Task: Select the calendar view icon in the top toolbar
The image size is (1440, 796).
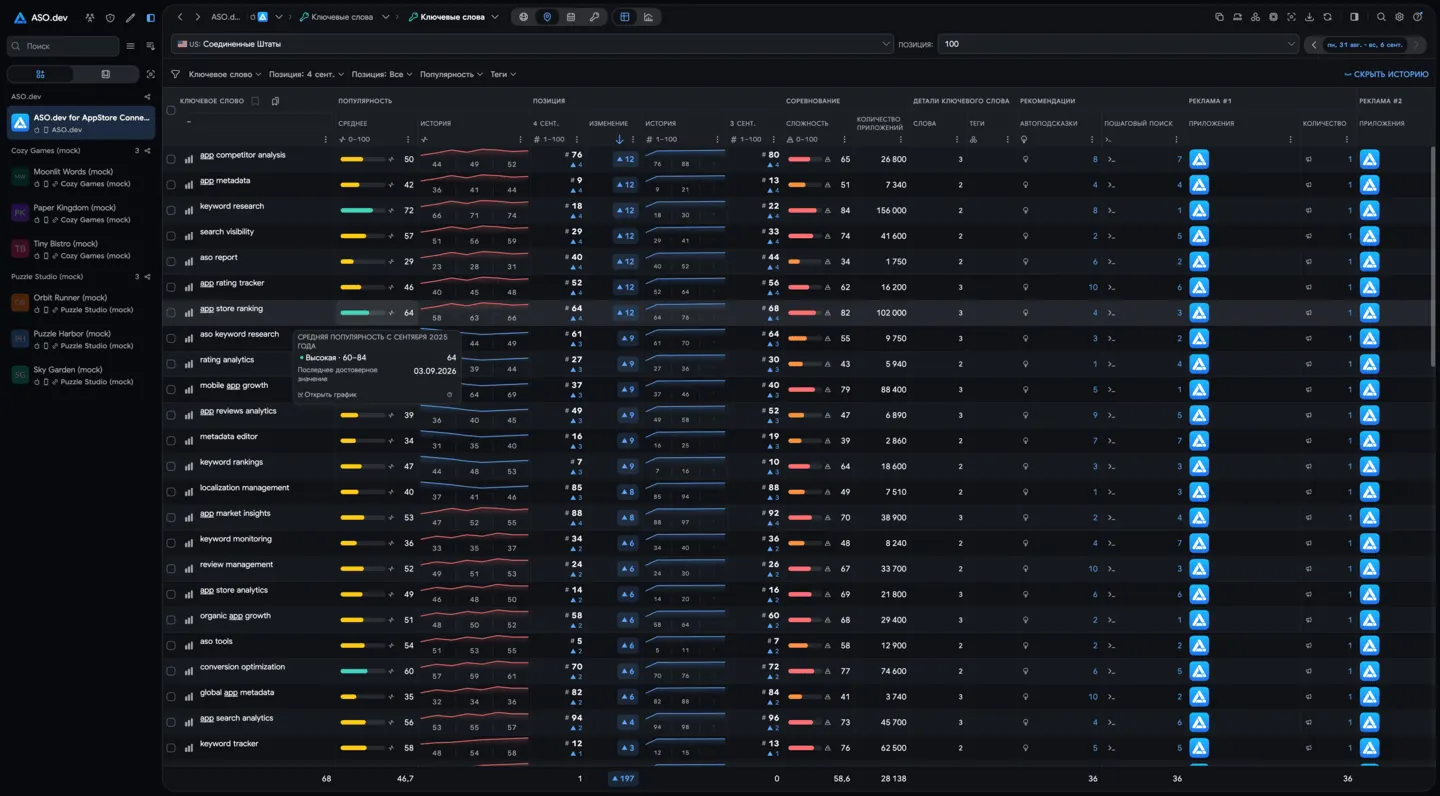Action: coord(570,17)
